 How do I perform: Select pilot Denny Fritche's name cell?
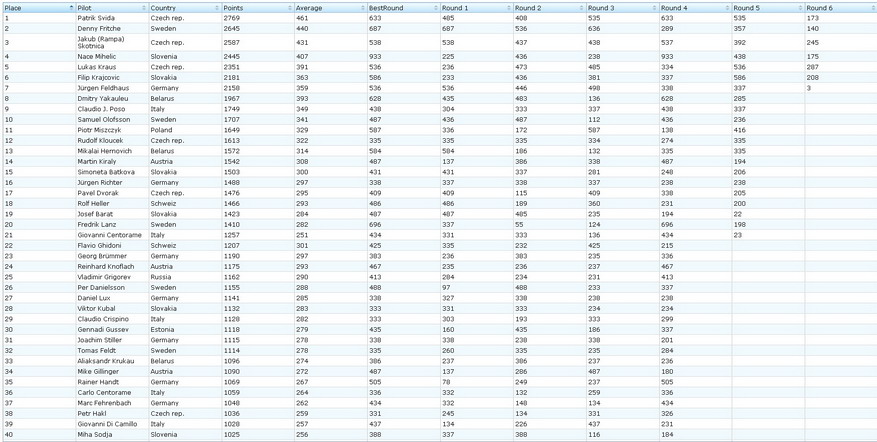pos(98,29)
